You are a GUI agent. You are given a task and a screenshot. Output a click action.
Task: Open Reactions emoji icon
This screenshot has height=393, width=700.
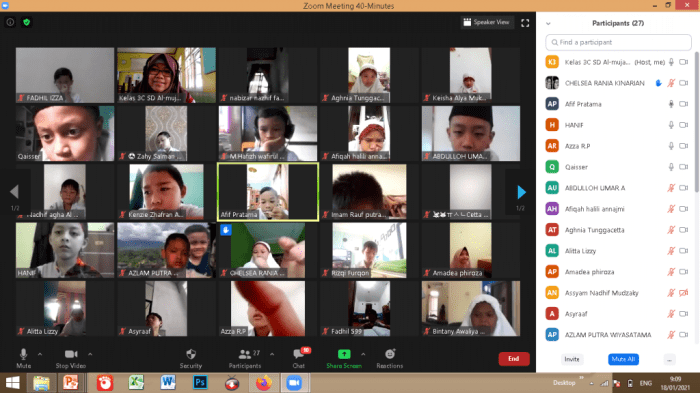pos(390,354)
